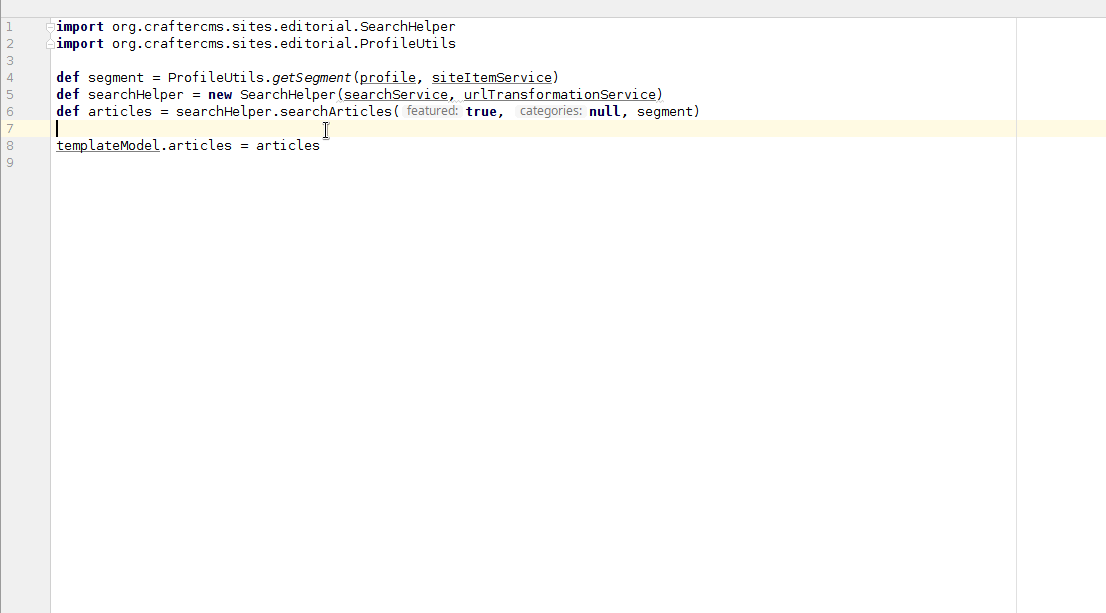Click the 'new' keyword on line 5

(x=220, y=95)
